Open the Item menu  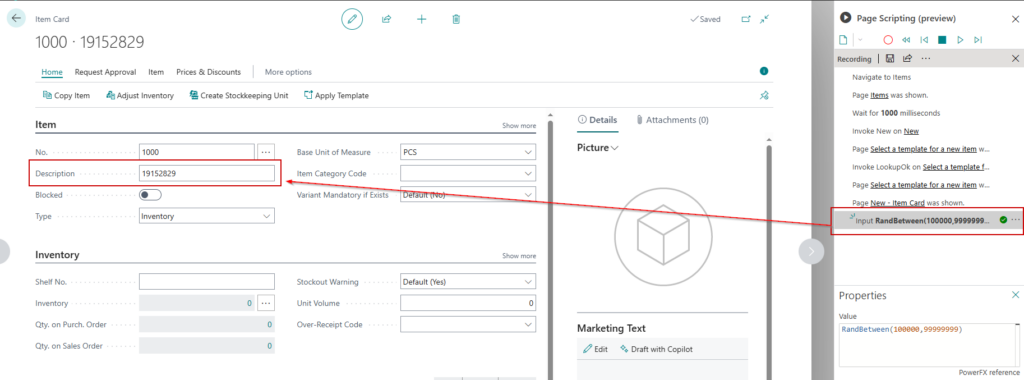pyautogui.click(x=156, y=72)
